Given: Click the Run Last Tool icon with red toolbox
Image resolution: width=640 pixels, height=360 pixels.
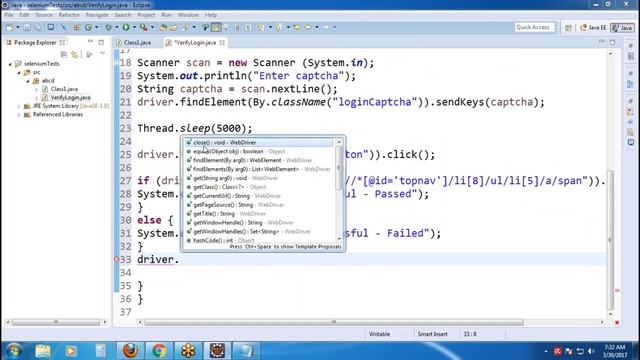Looking at the screenshot, I should pos(144,27).
